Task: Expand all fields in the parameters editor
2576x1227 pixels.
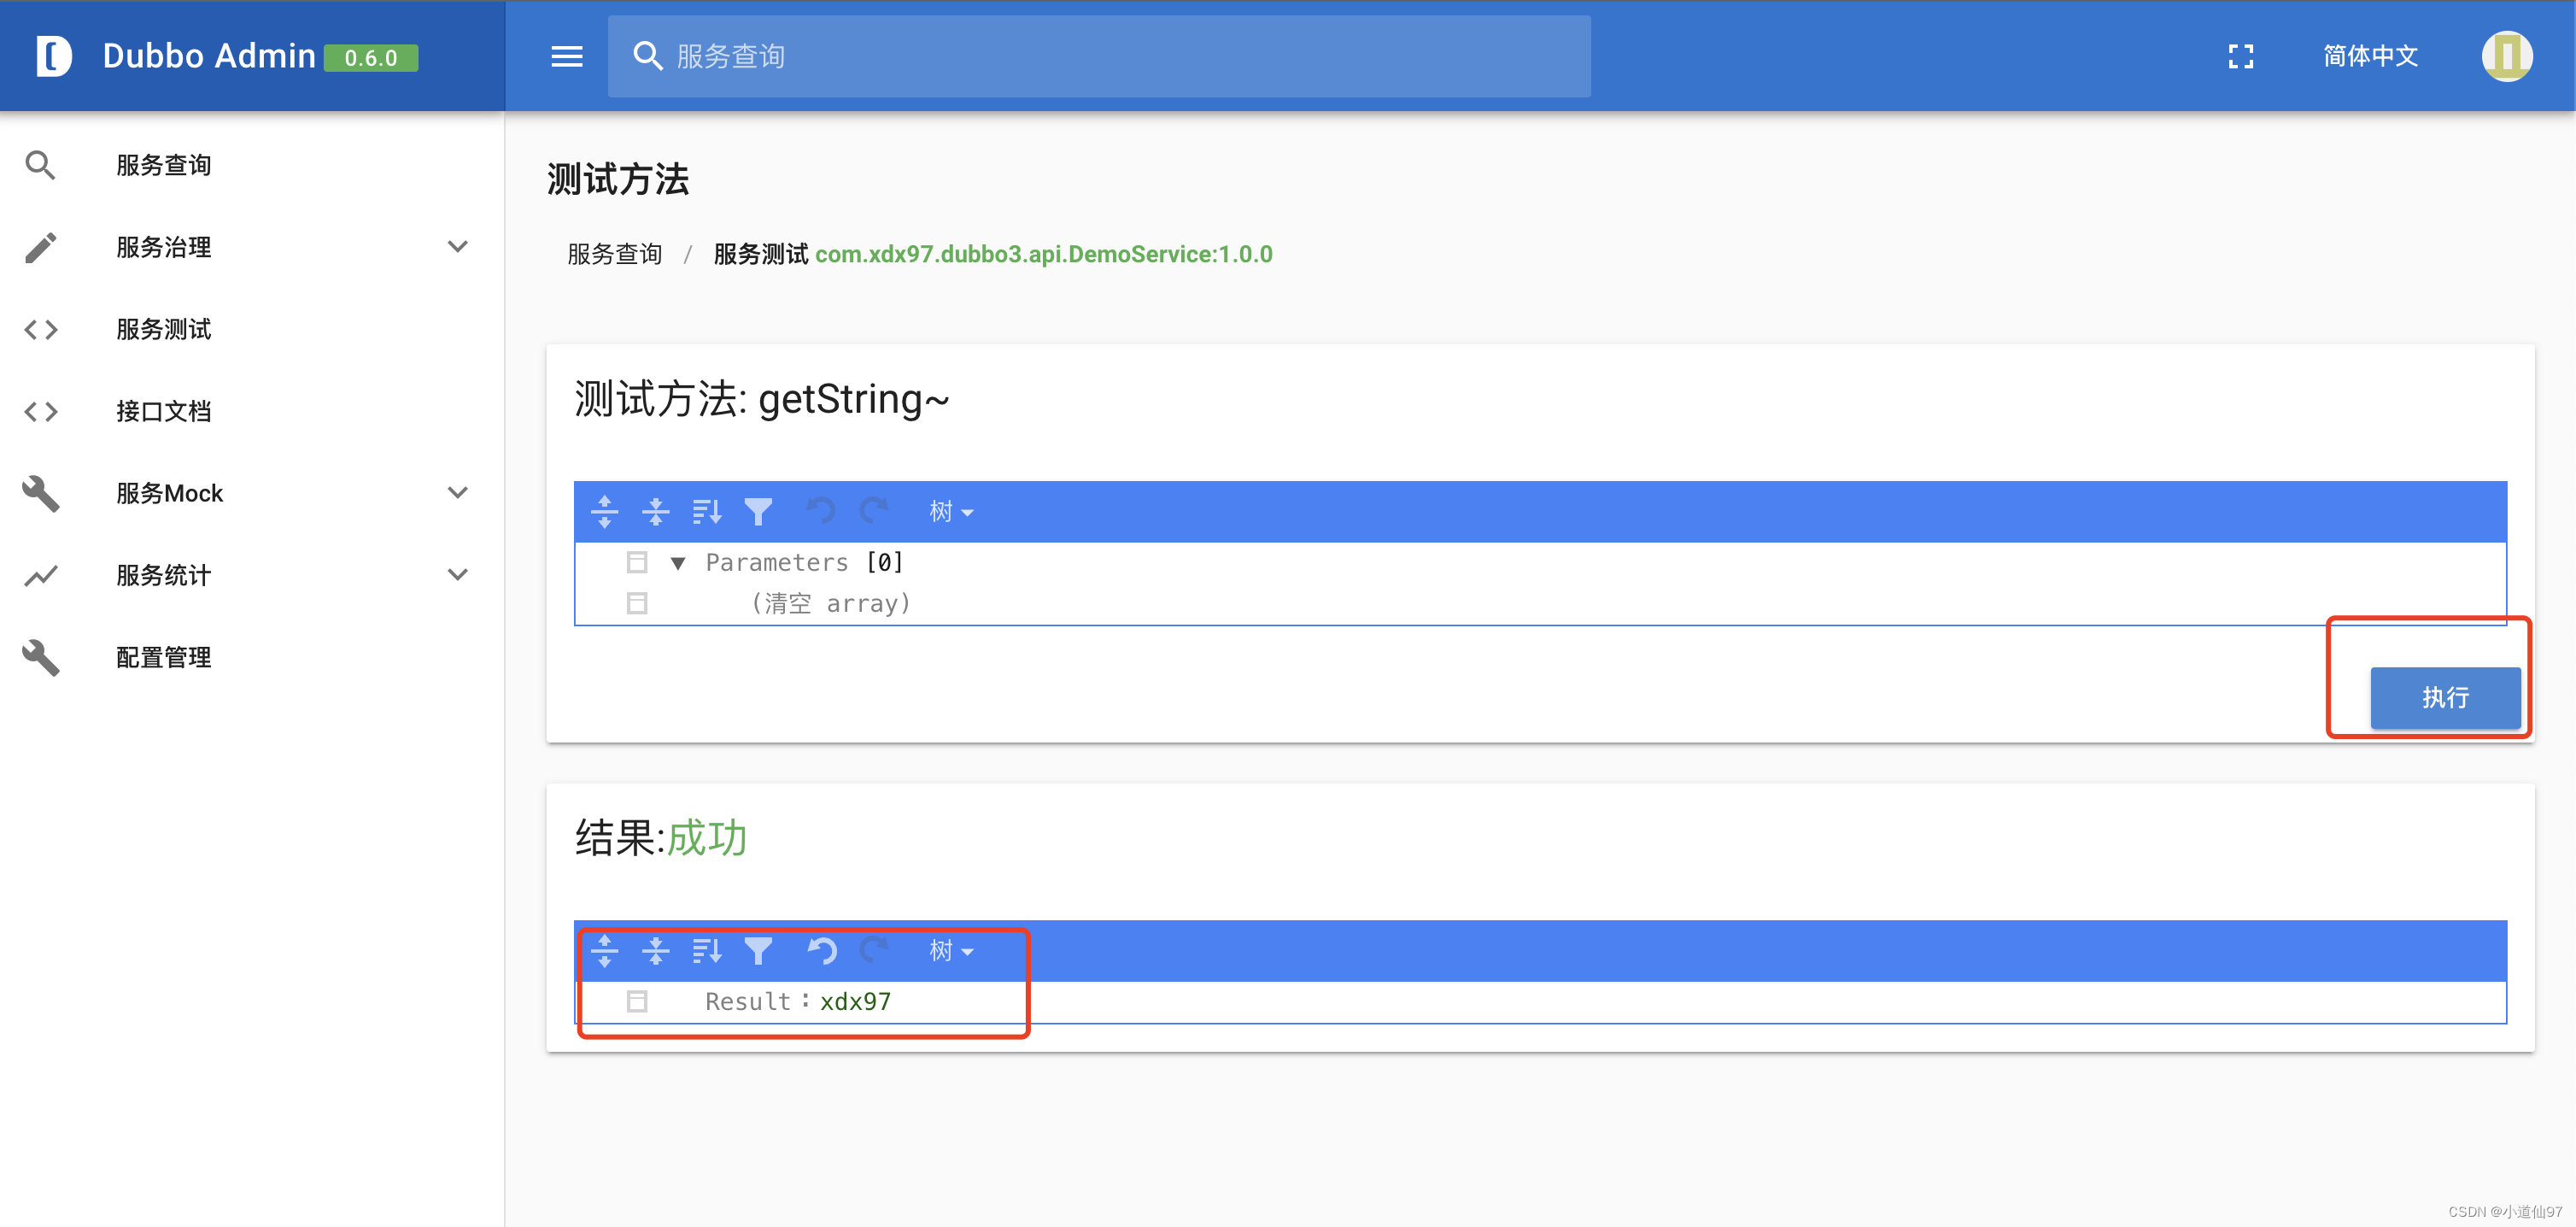Action: (605, 511)
